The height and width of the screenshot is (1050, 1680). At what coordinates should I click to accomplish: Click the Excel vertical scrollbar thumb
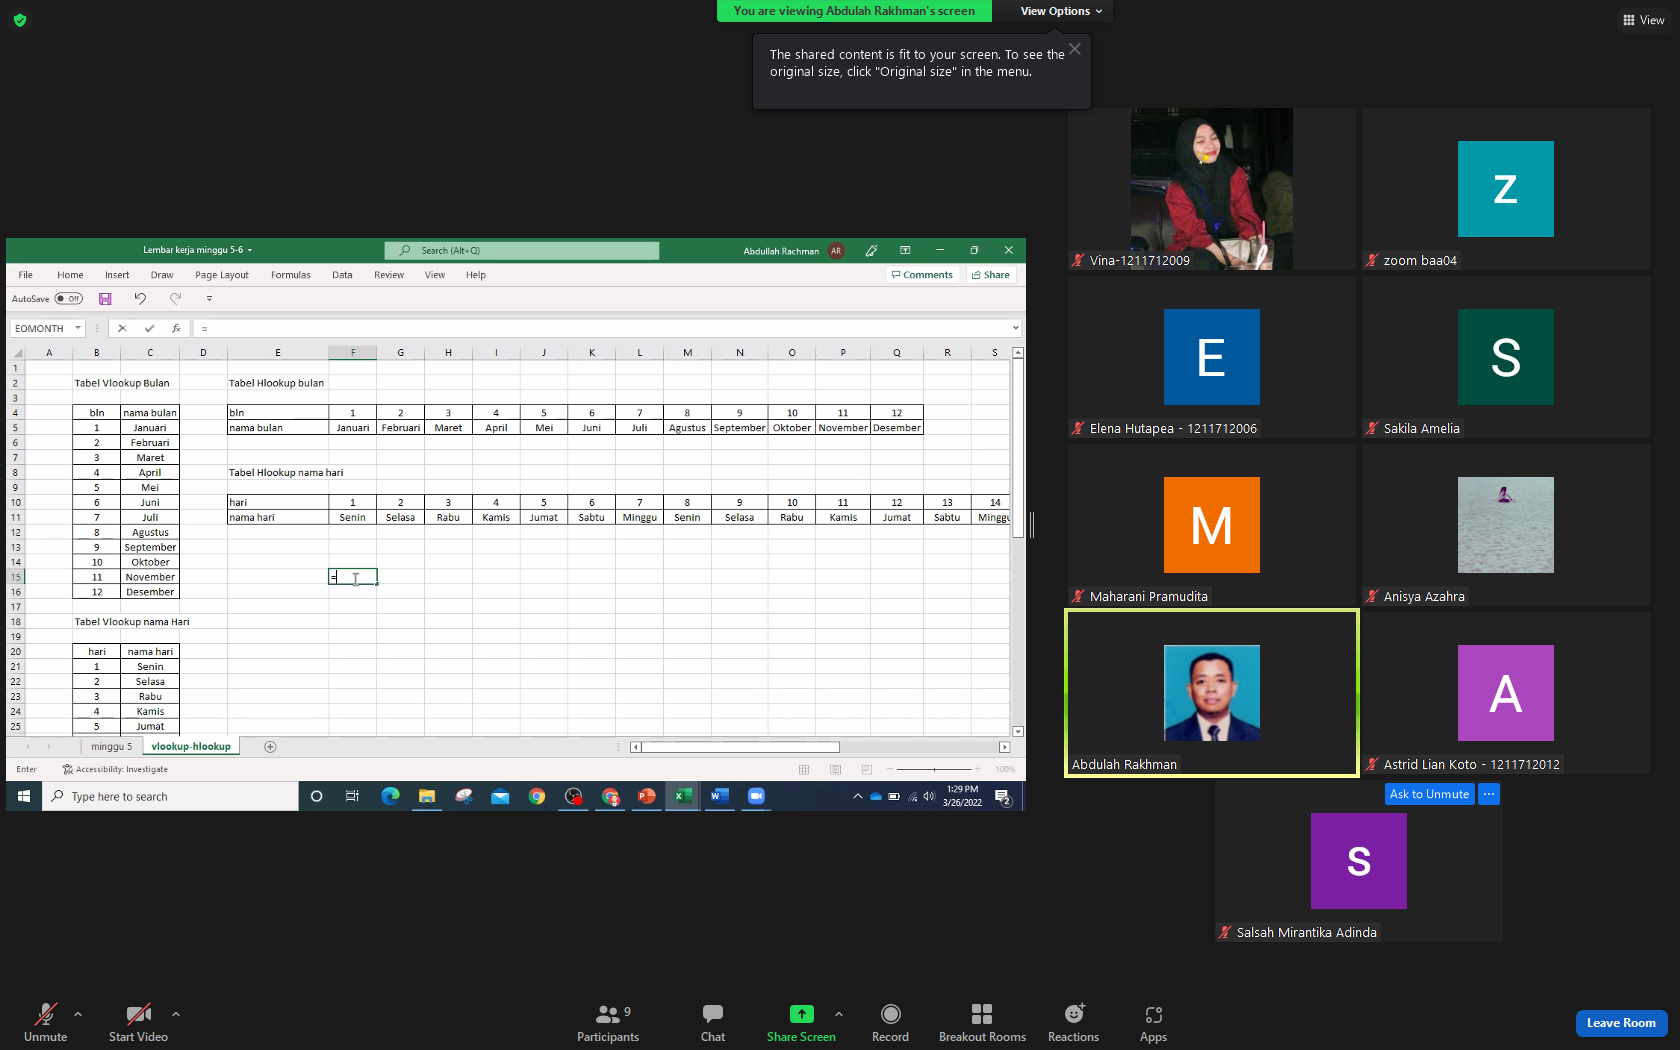(1018, 448)
